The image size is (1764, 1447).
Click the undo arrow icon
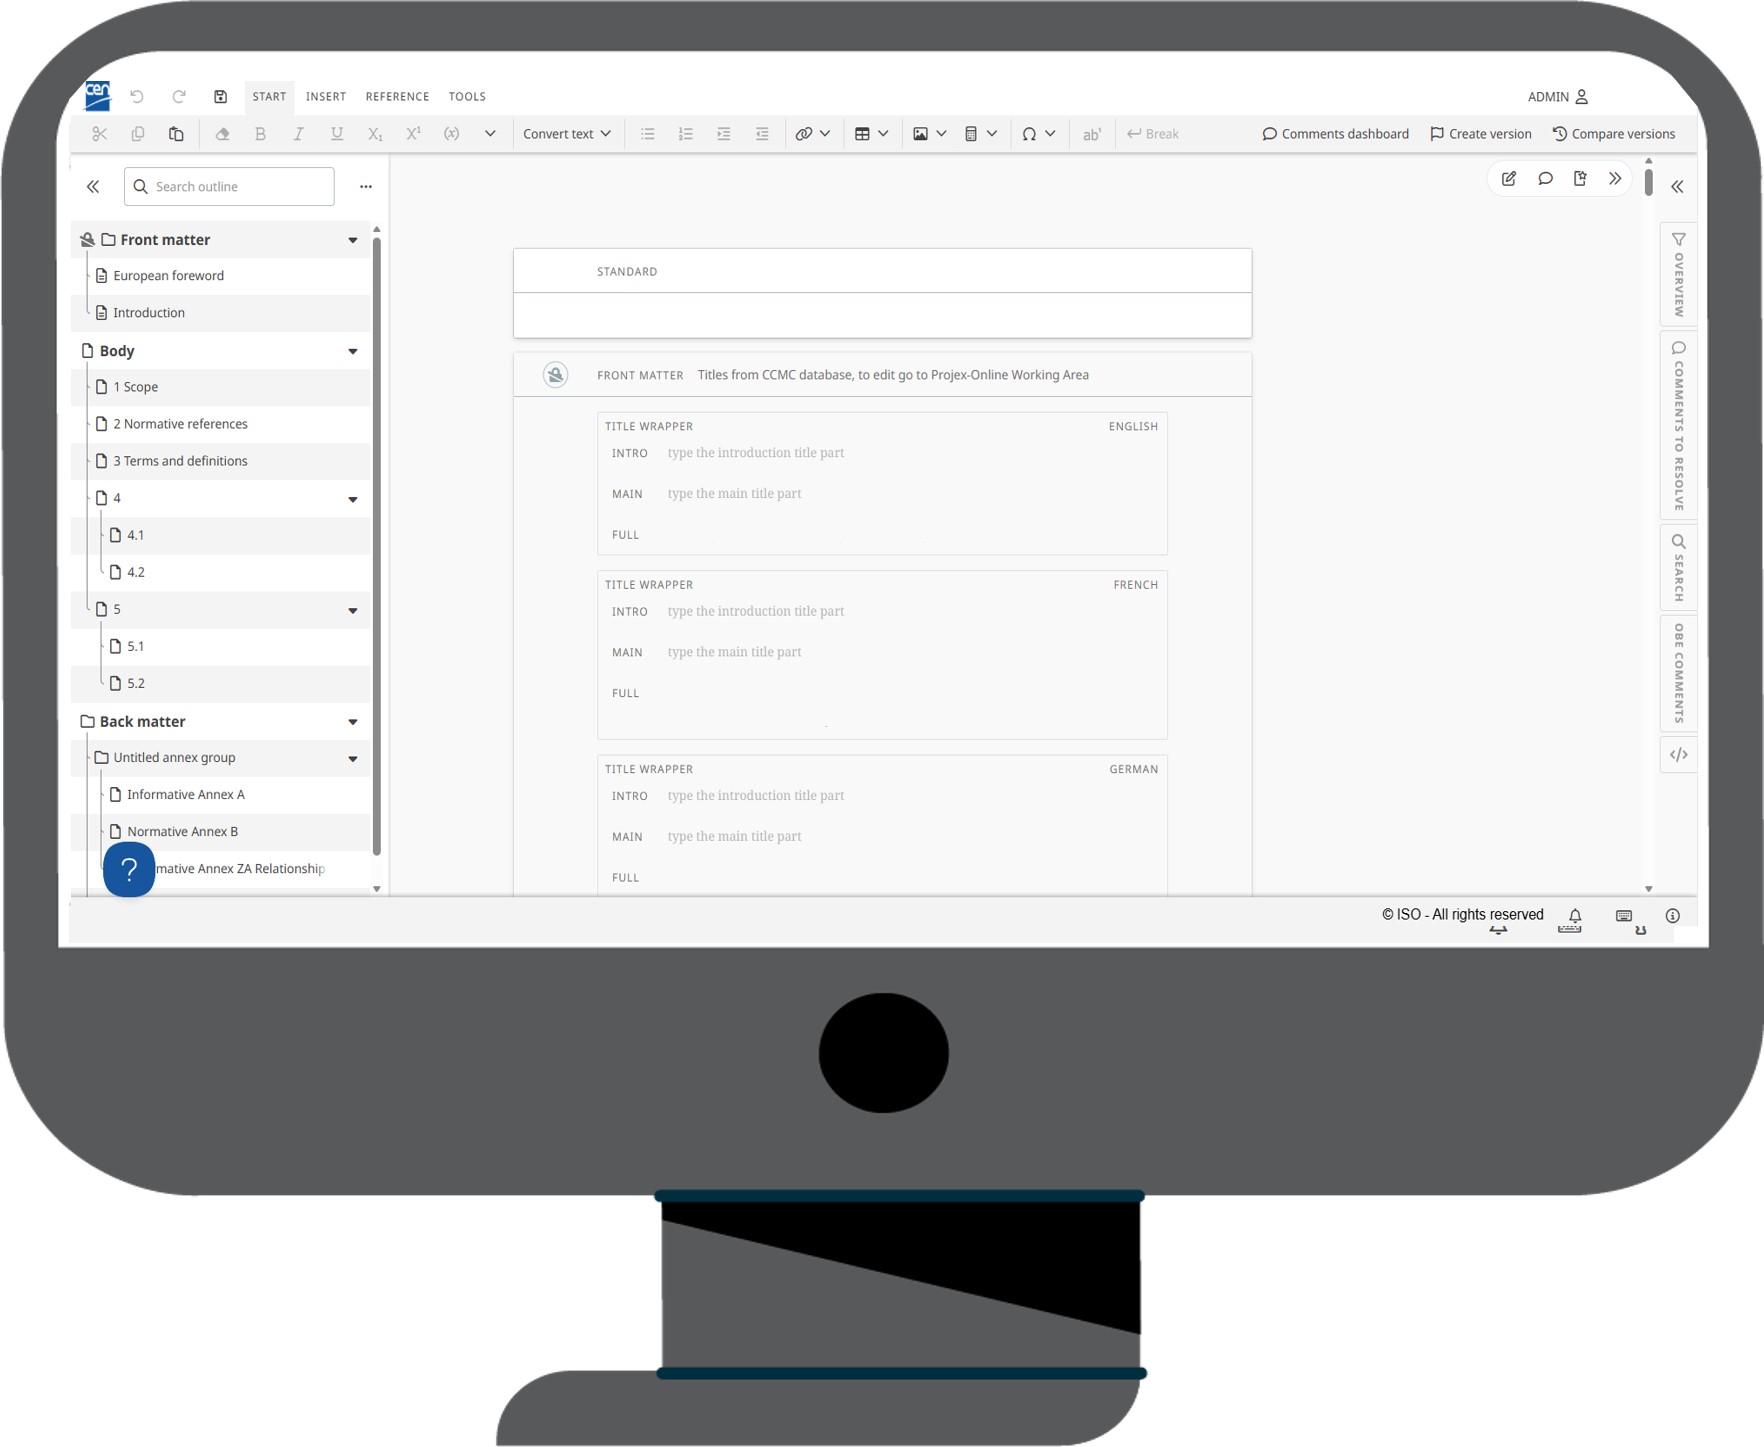point(137,97)
